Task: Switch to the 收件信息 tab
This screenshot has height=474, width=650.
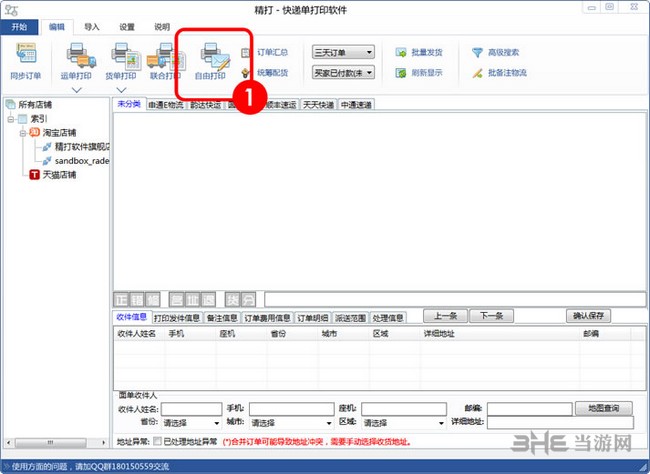Action: point(132,317)
